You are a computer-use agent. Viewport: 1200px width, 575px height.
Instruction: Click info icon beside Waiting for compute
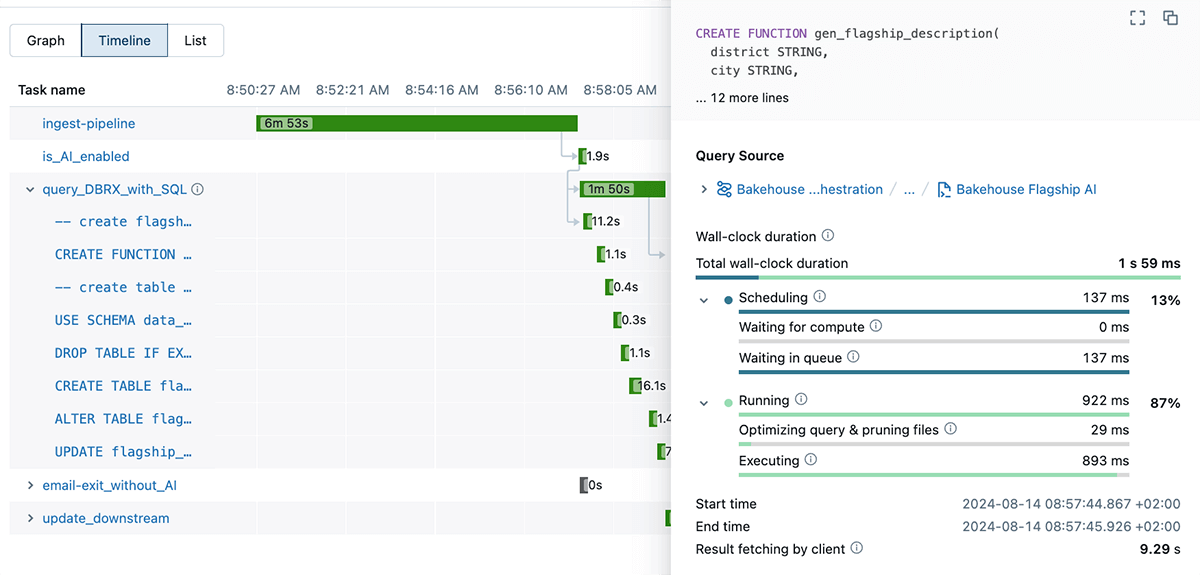click(x=876, y=327)
